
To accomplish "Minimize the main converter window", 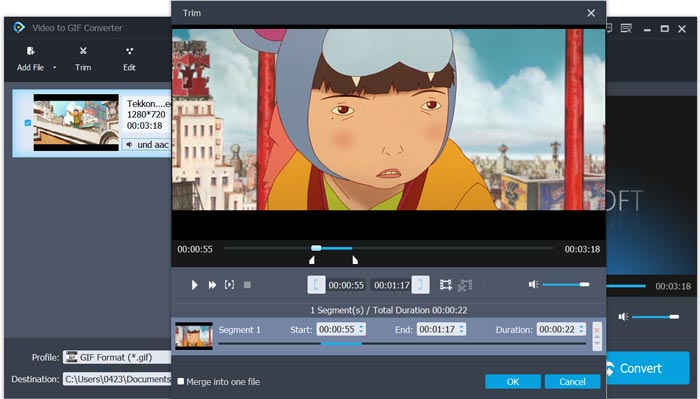I will coord(647,29).
